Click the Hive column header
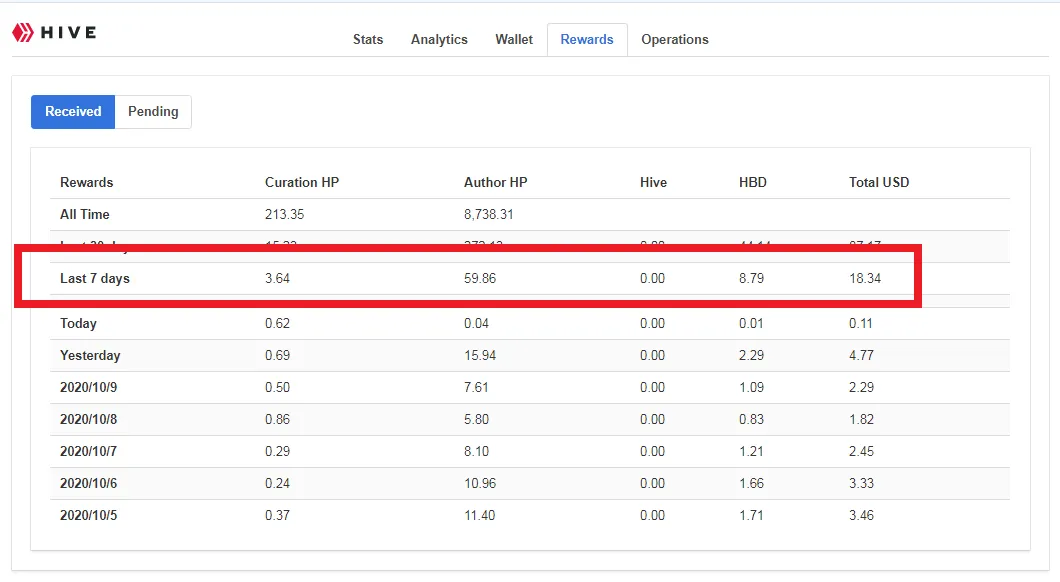Viewport: 1060px width, 582px height. click(653, 183)
